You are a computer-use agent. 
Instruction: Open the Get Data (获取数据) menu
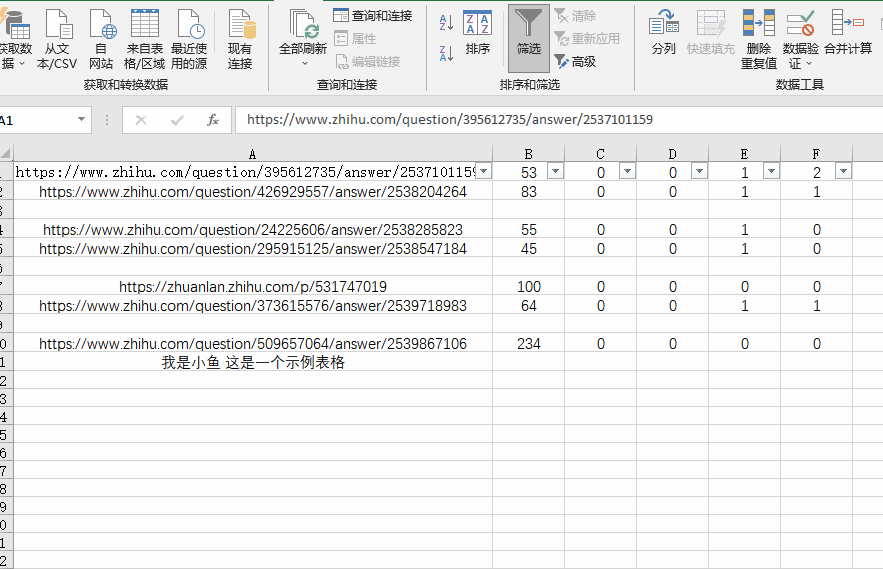(x=15, y=39)
